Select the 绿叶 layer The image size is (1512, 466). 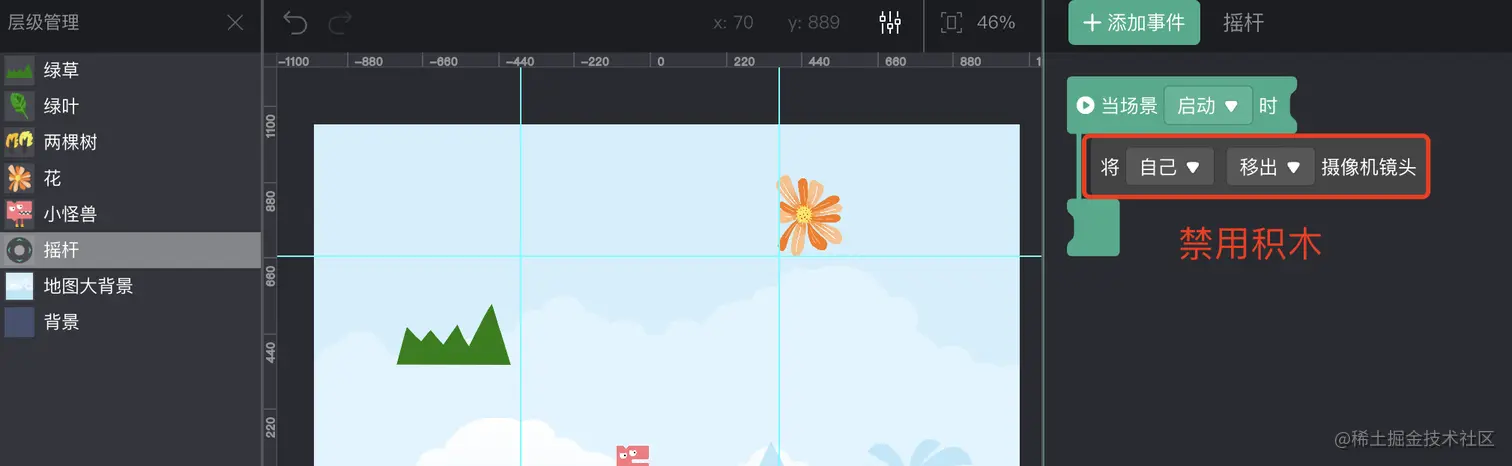tap(130, 106)
